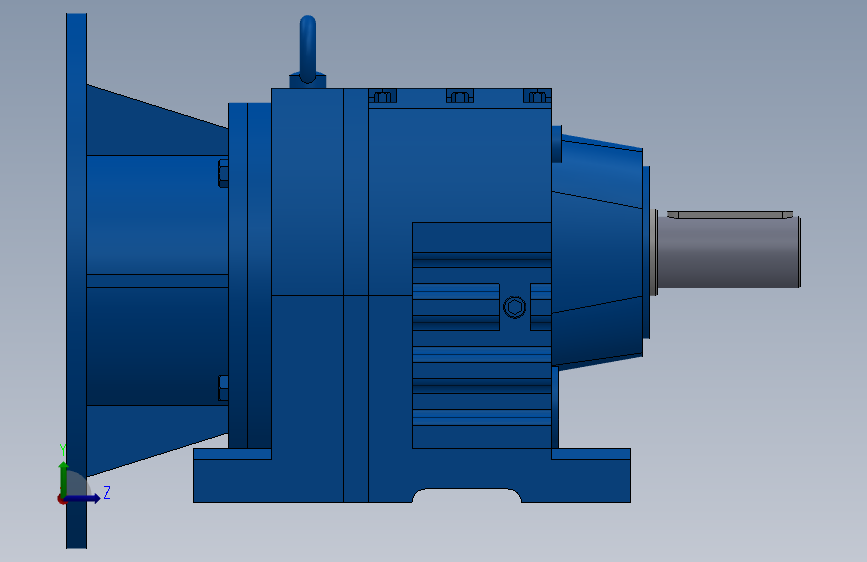The width and height of the screenshot is (867, 562).
Task: Pick the upper hex bolt on the input flange
Action: tap(223, 174)
